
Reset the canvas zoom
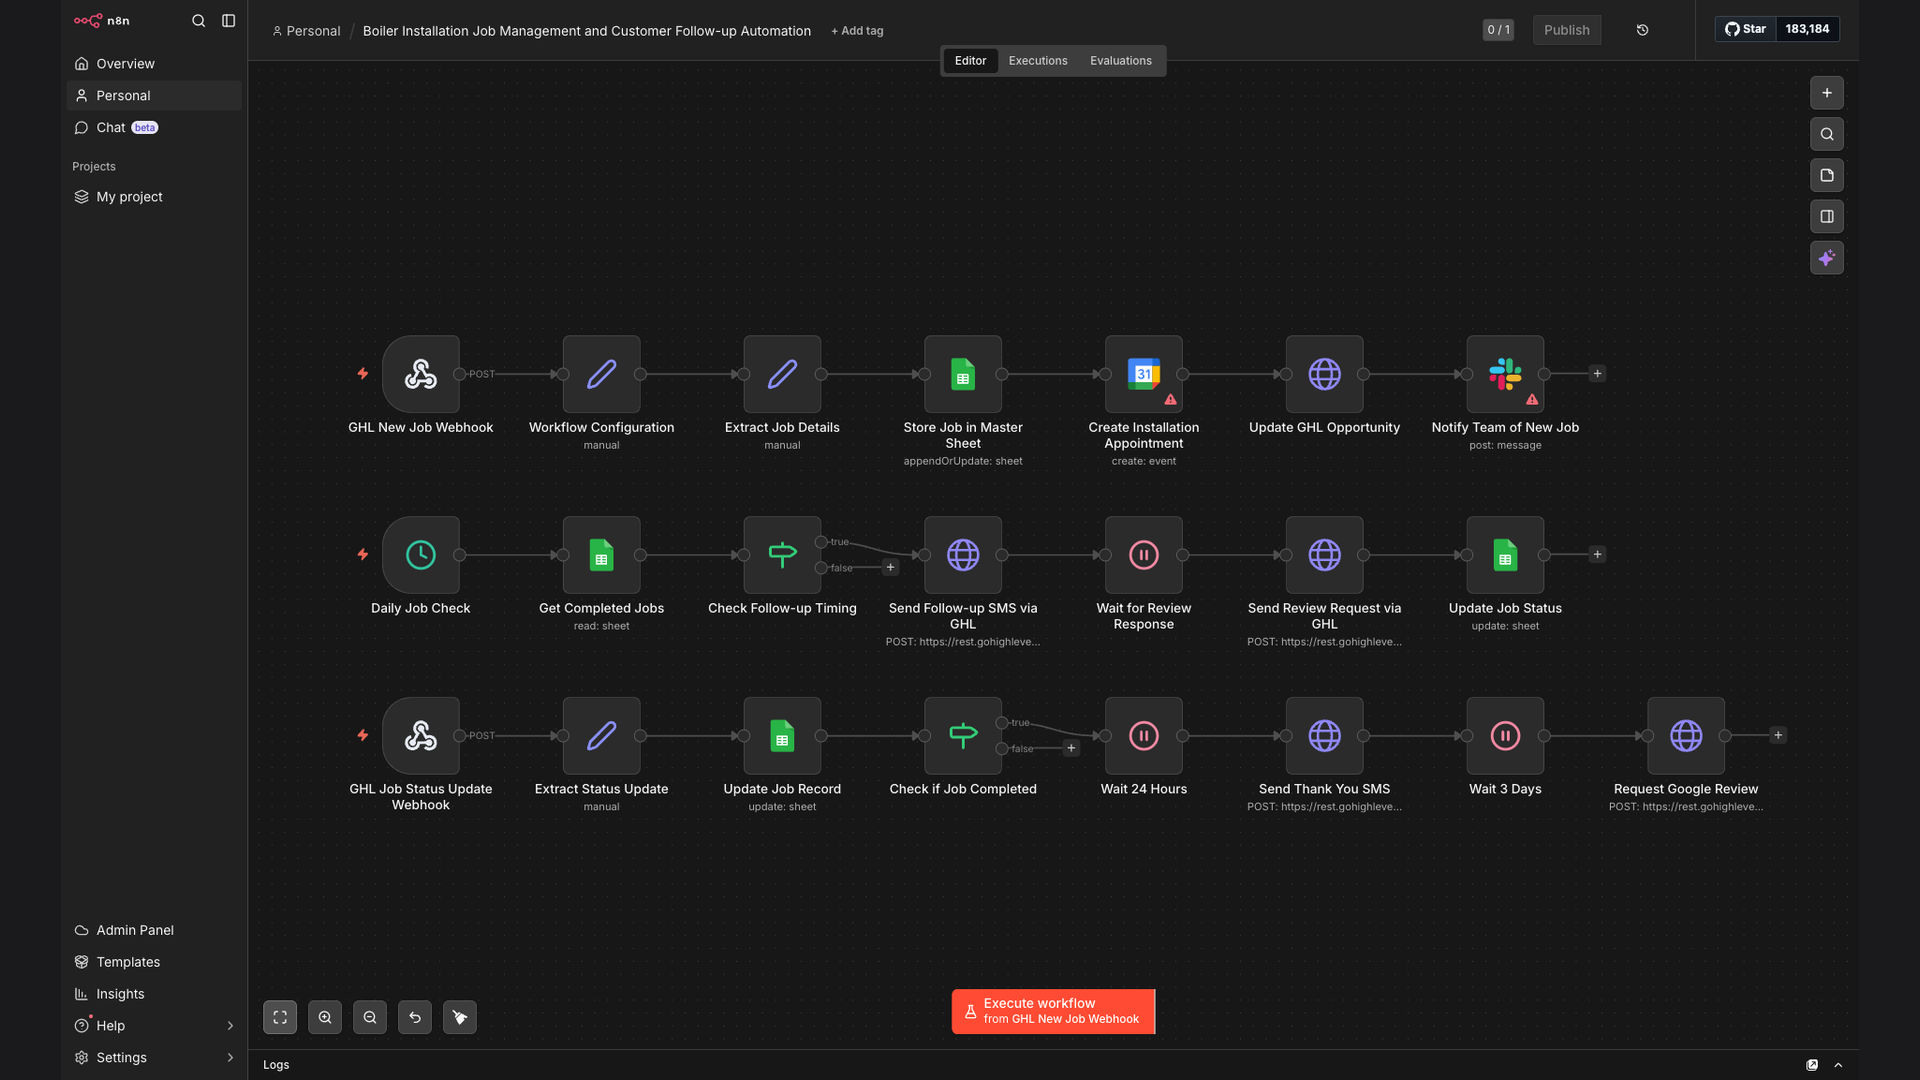pos(415,1017)
